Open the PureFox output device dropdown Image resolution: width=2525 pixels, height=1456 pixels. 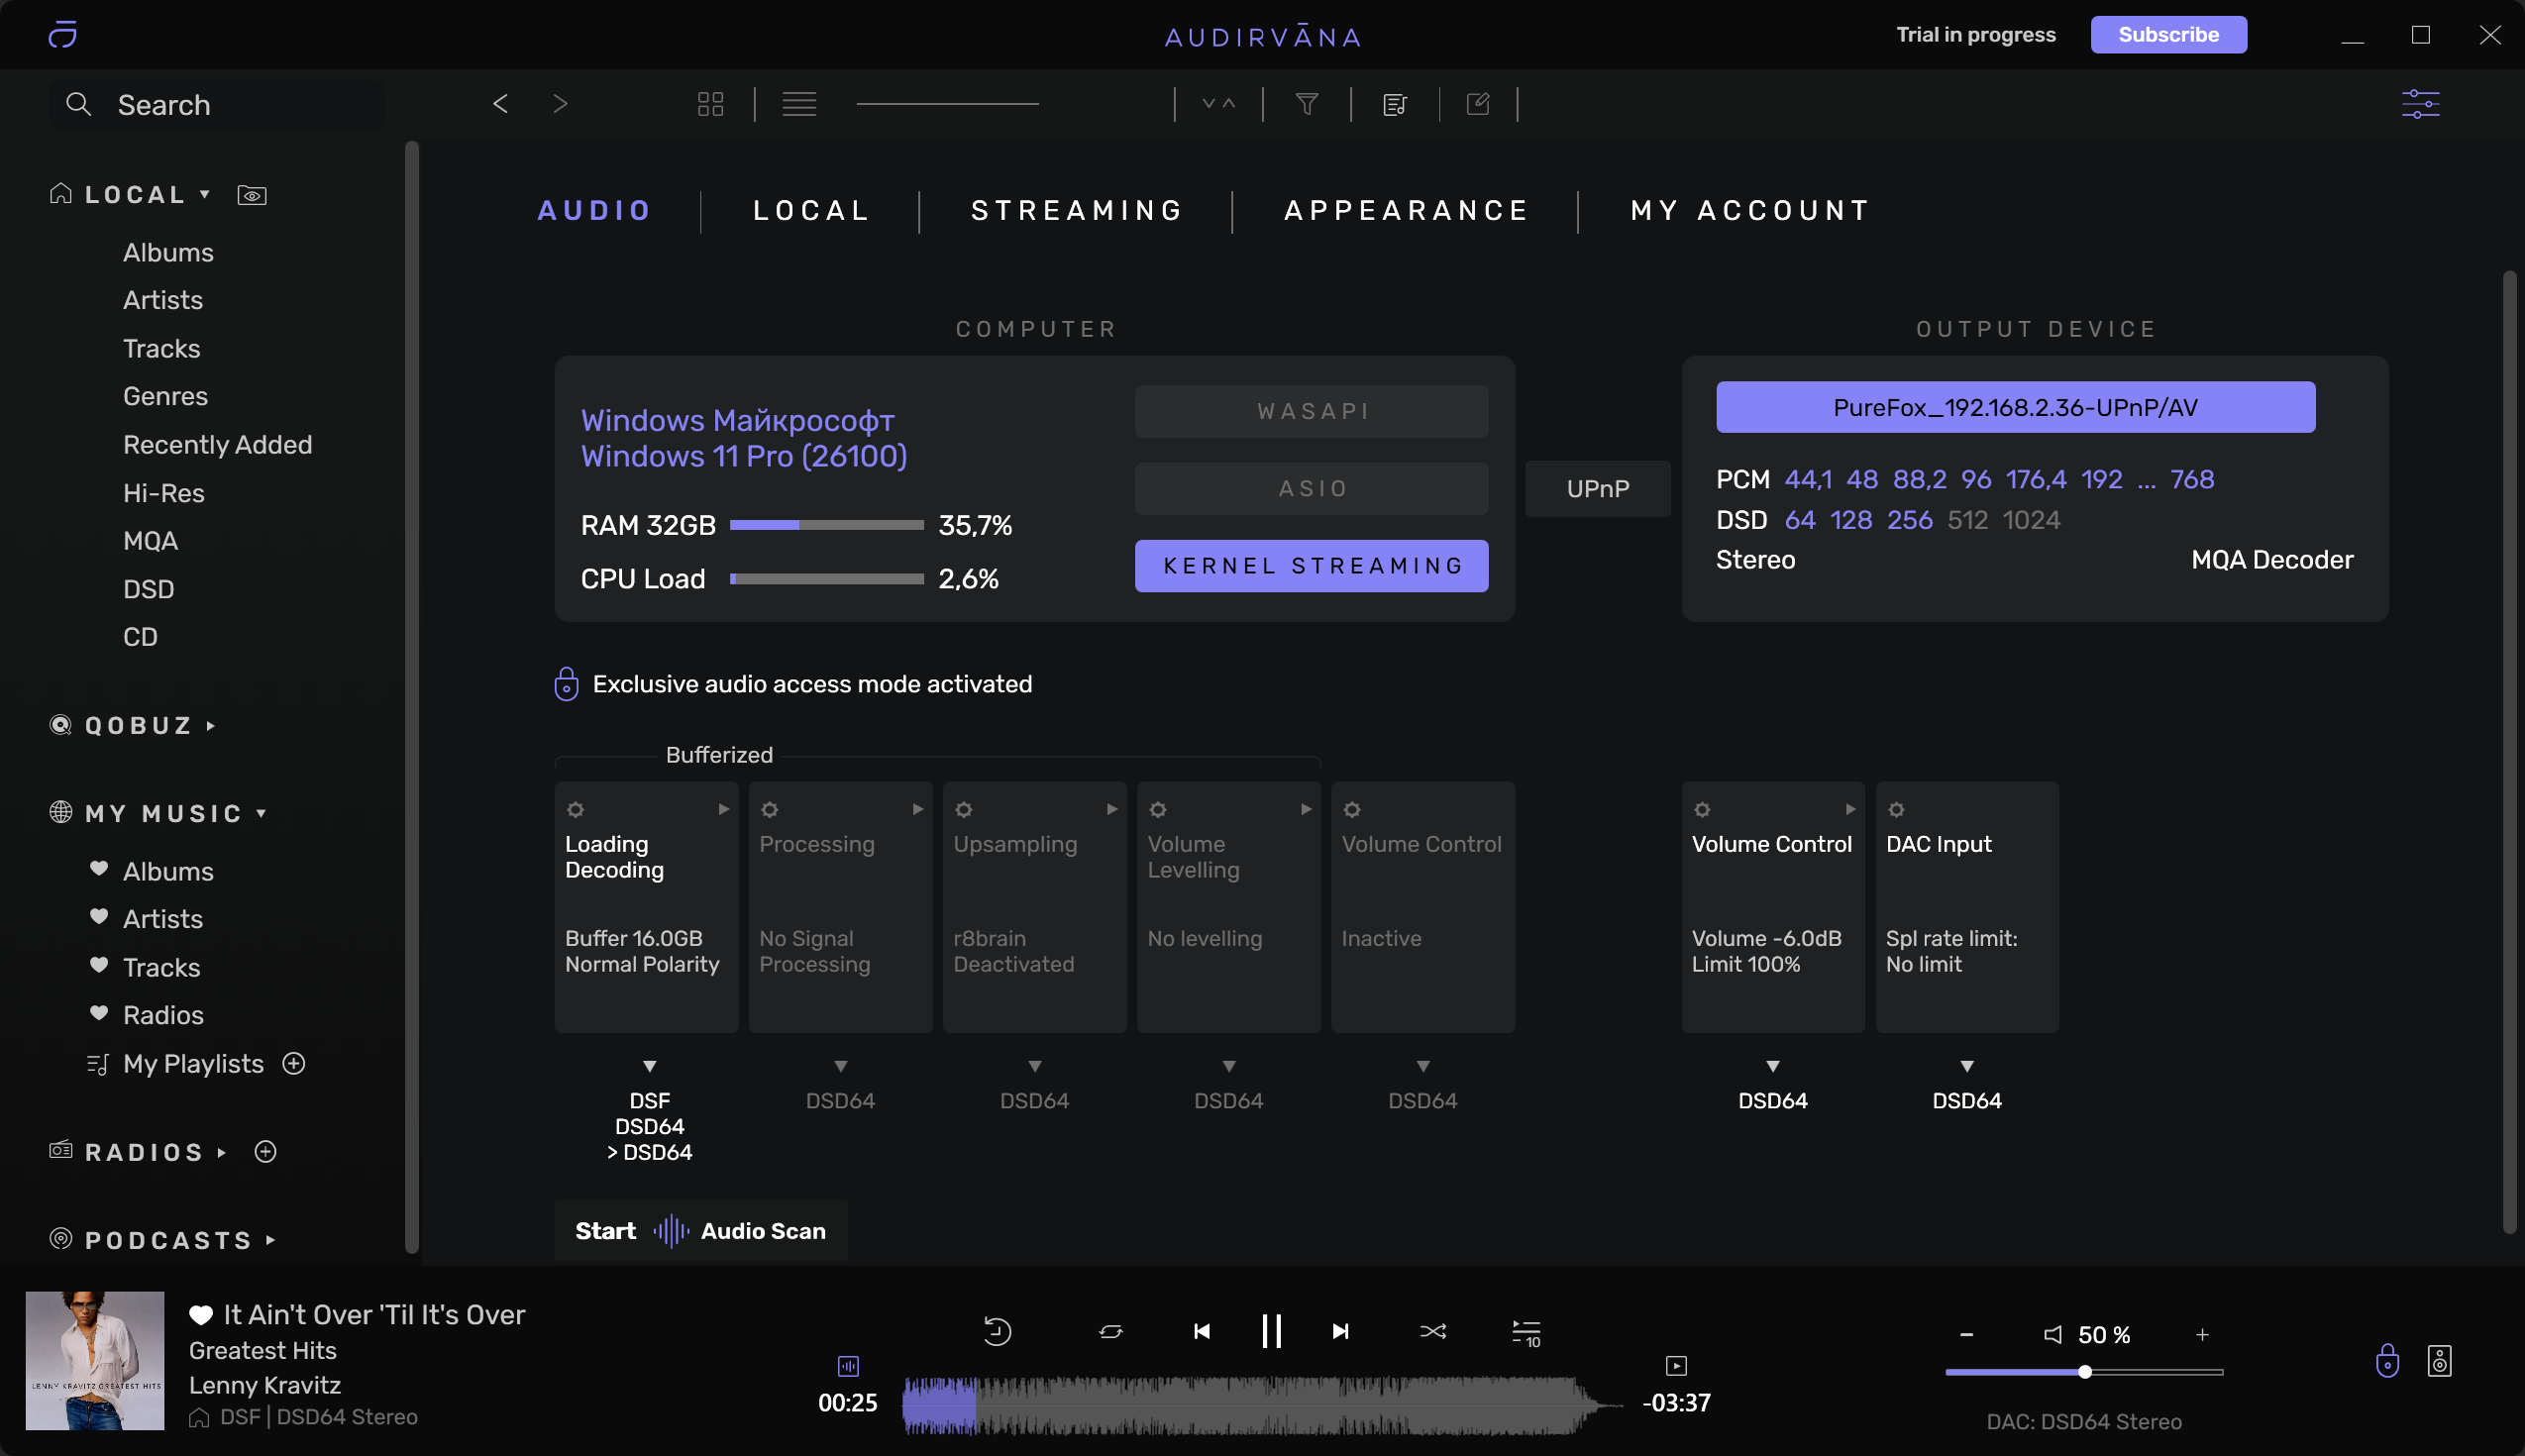point(2015,407)
